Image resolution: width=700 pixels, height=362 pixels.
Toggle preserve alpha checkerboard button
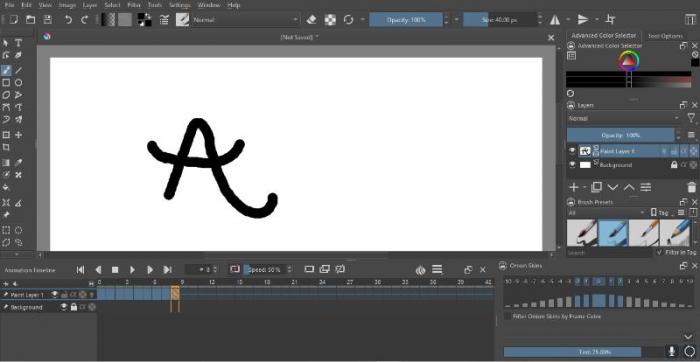click(330, 20)
